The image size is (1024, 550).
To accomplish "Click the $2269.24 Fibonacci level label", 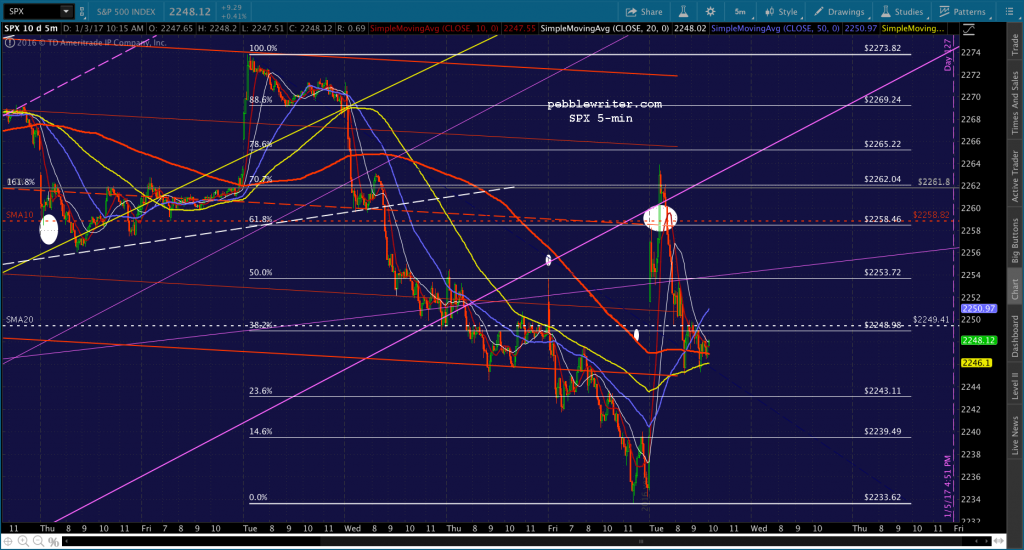I will click(x=882, y=100).
